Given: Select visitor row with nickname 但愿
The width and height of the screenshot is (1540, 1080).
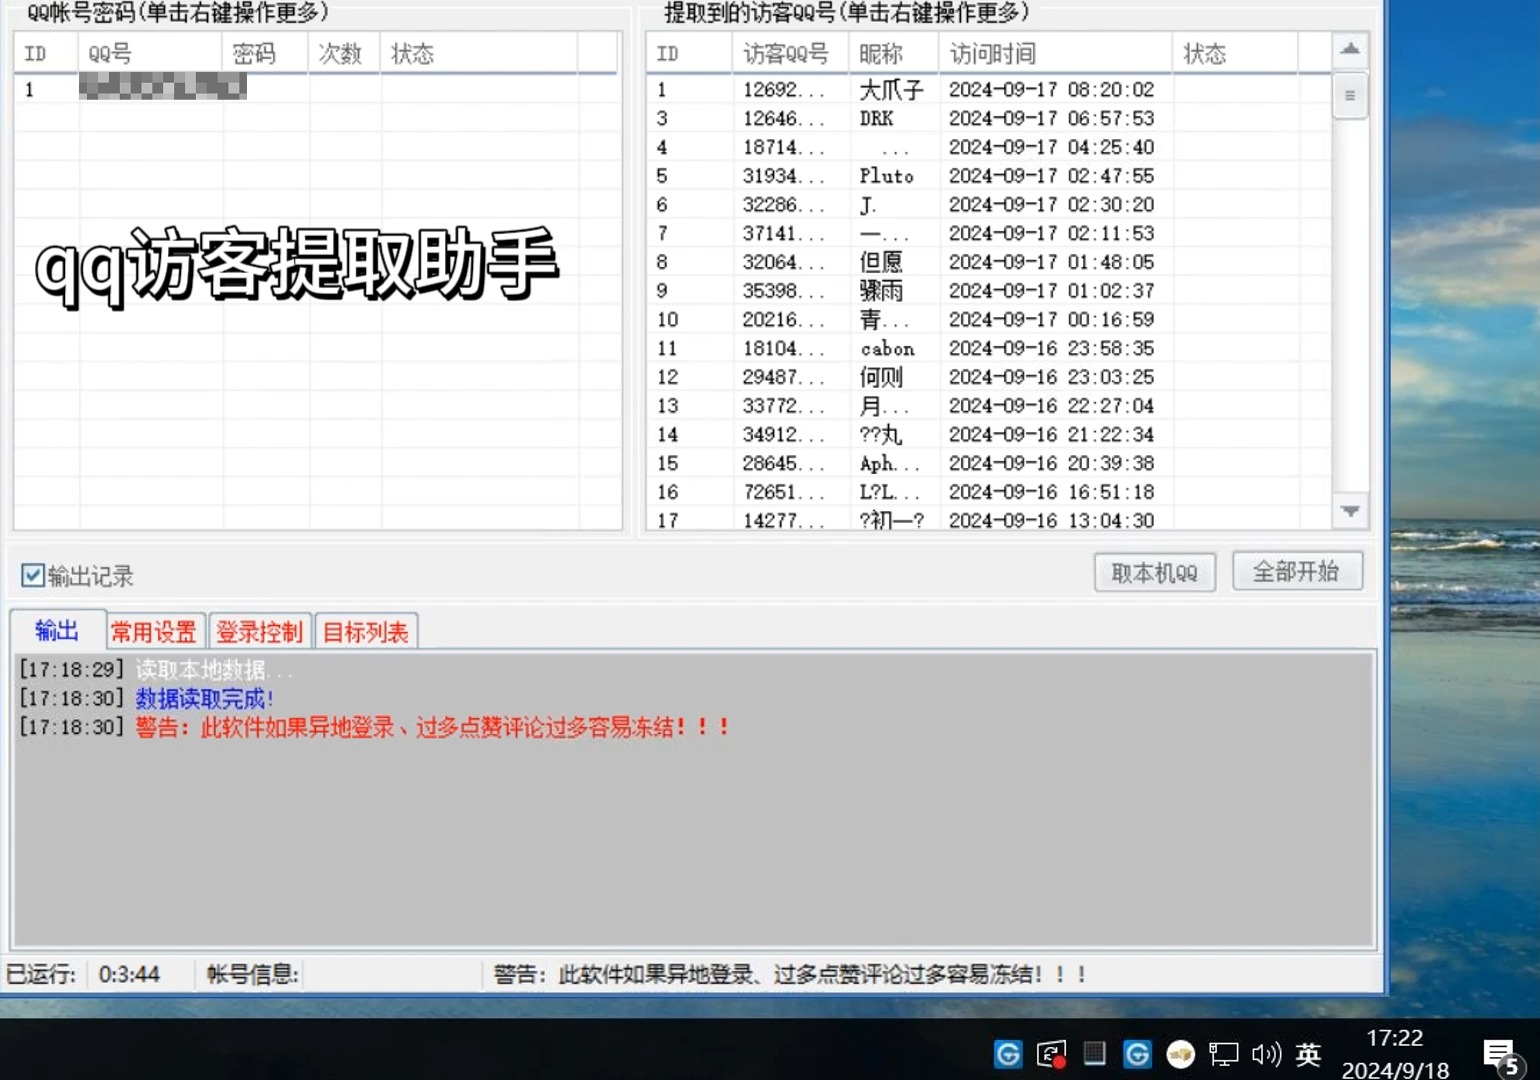Looking at the screenshot, I should coord(988,262).
